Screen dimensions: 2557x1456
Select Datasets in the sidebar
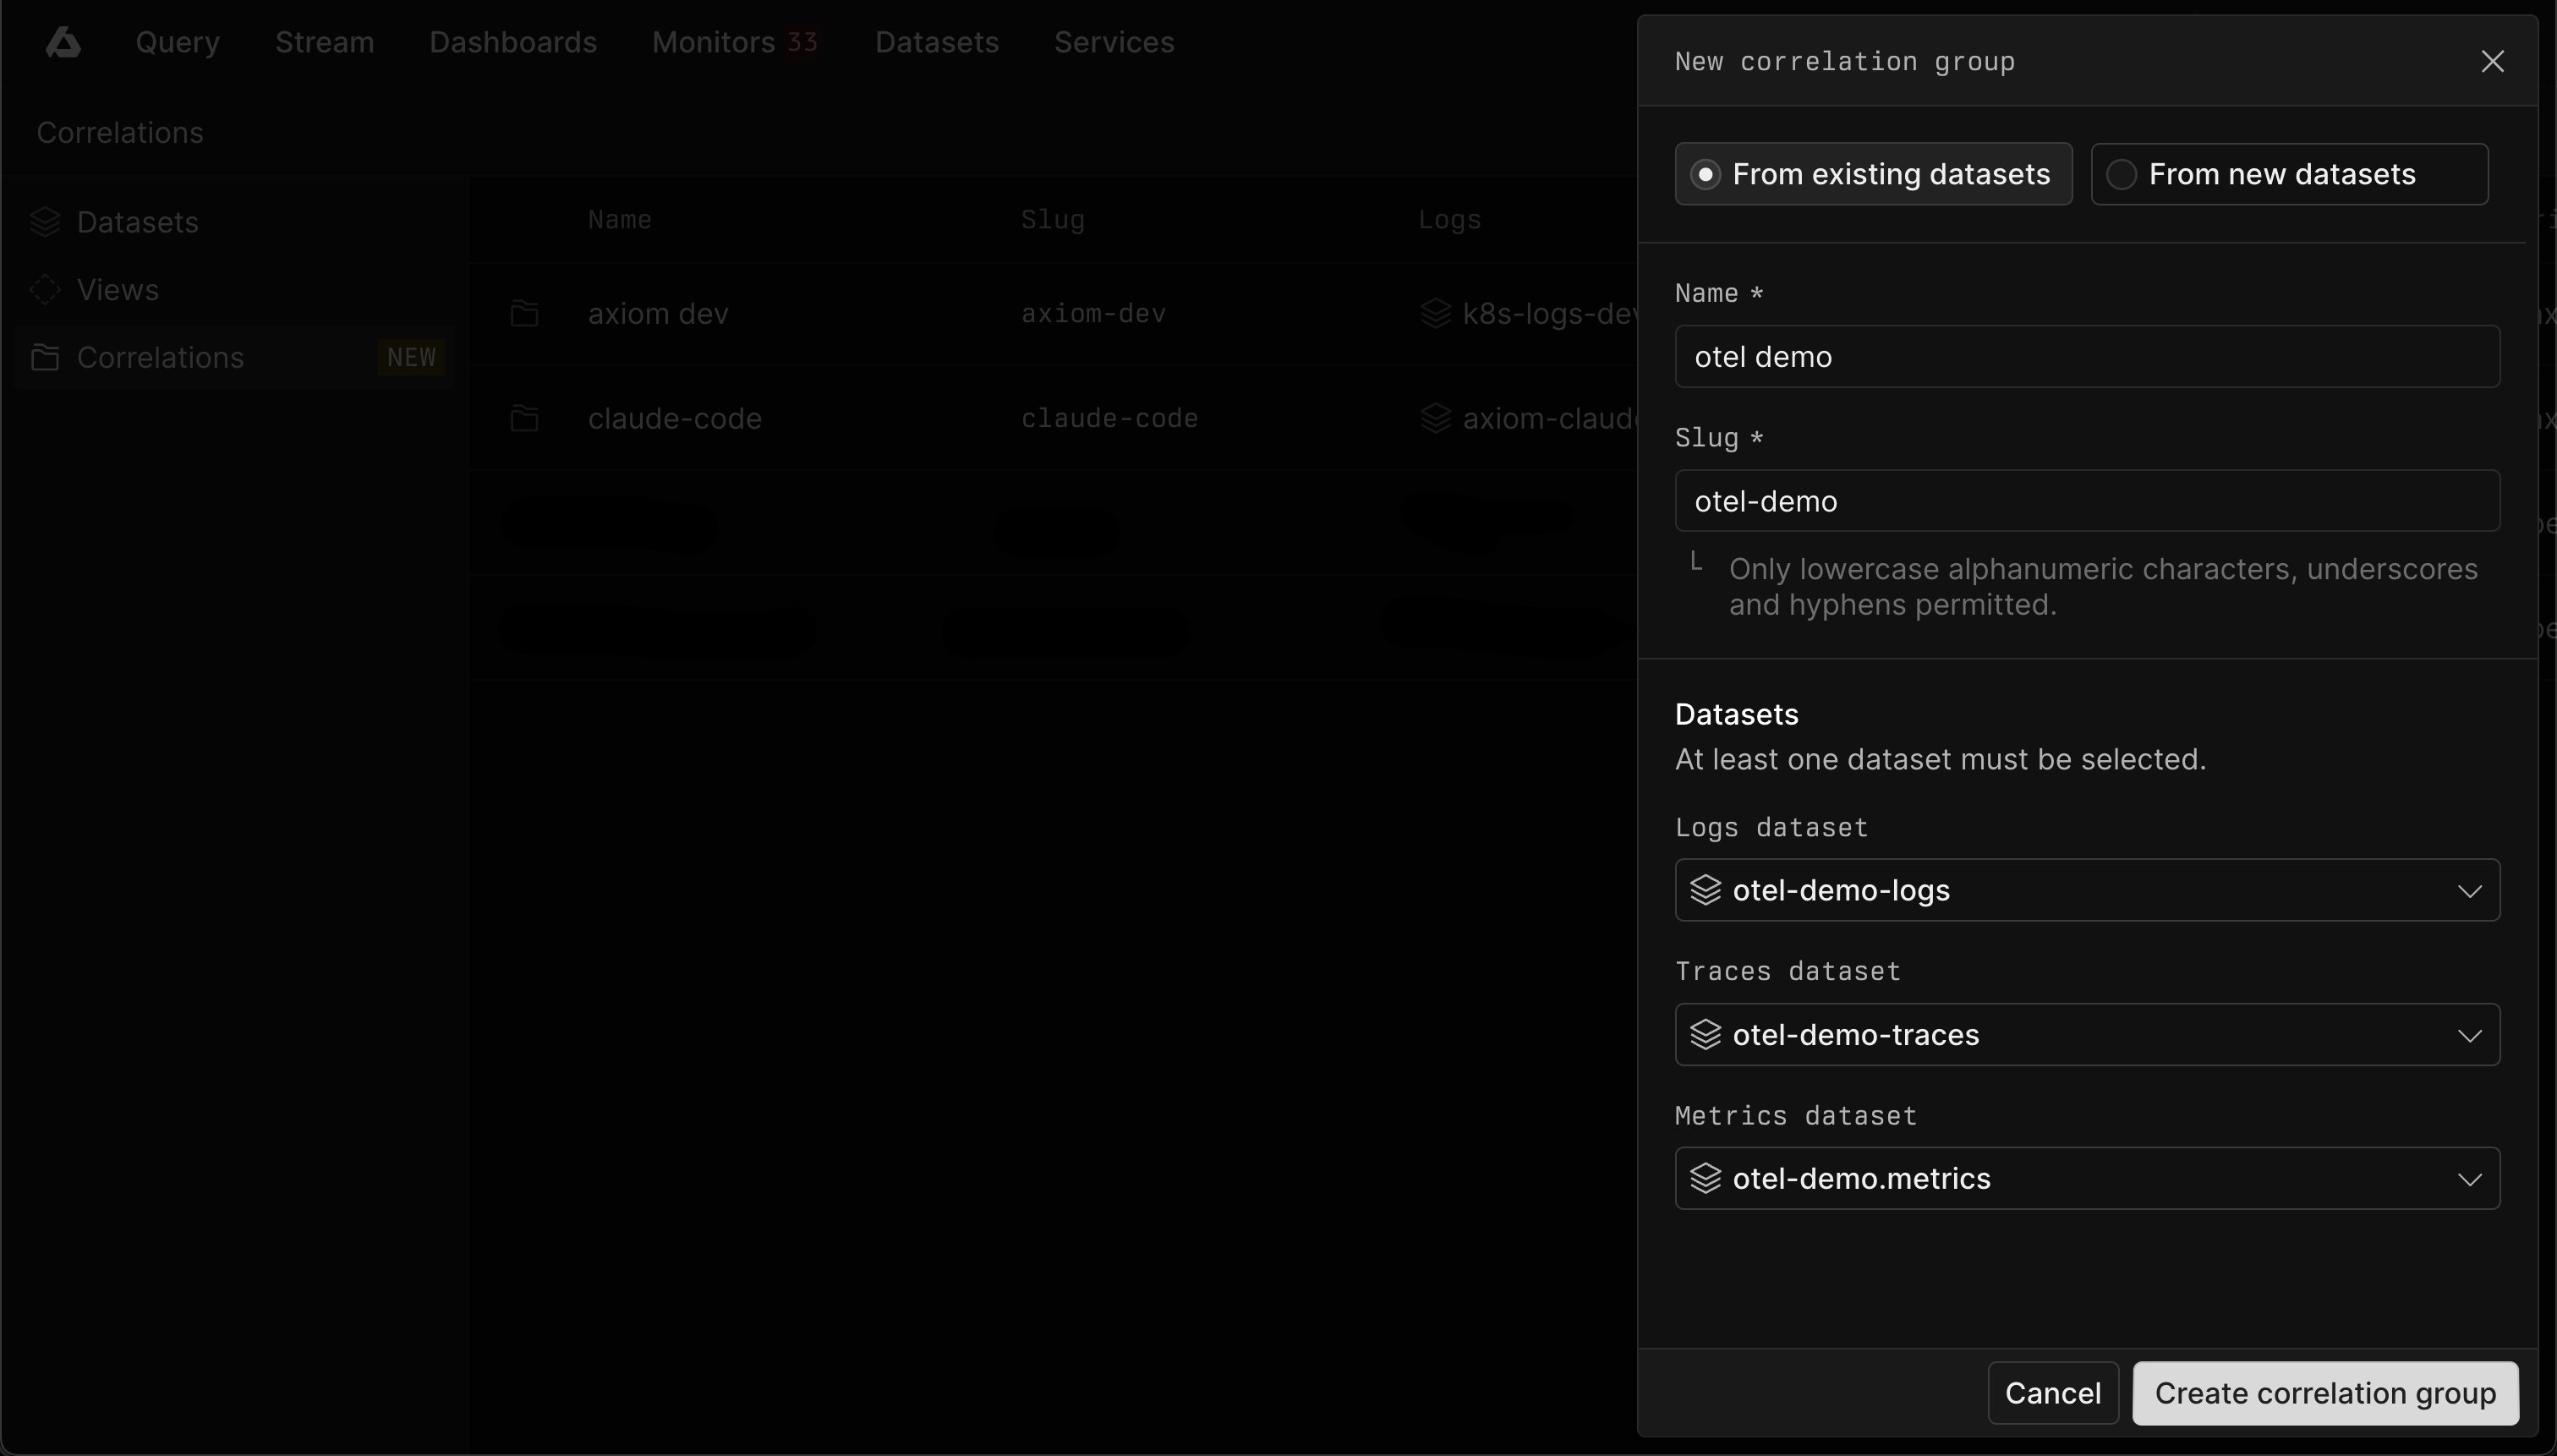click(234, 222)
